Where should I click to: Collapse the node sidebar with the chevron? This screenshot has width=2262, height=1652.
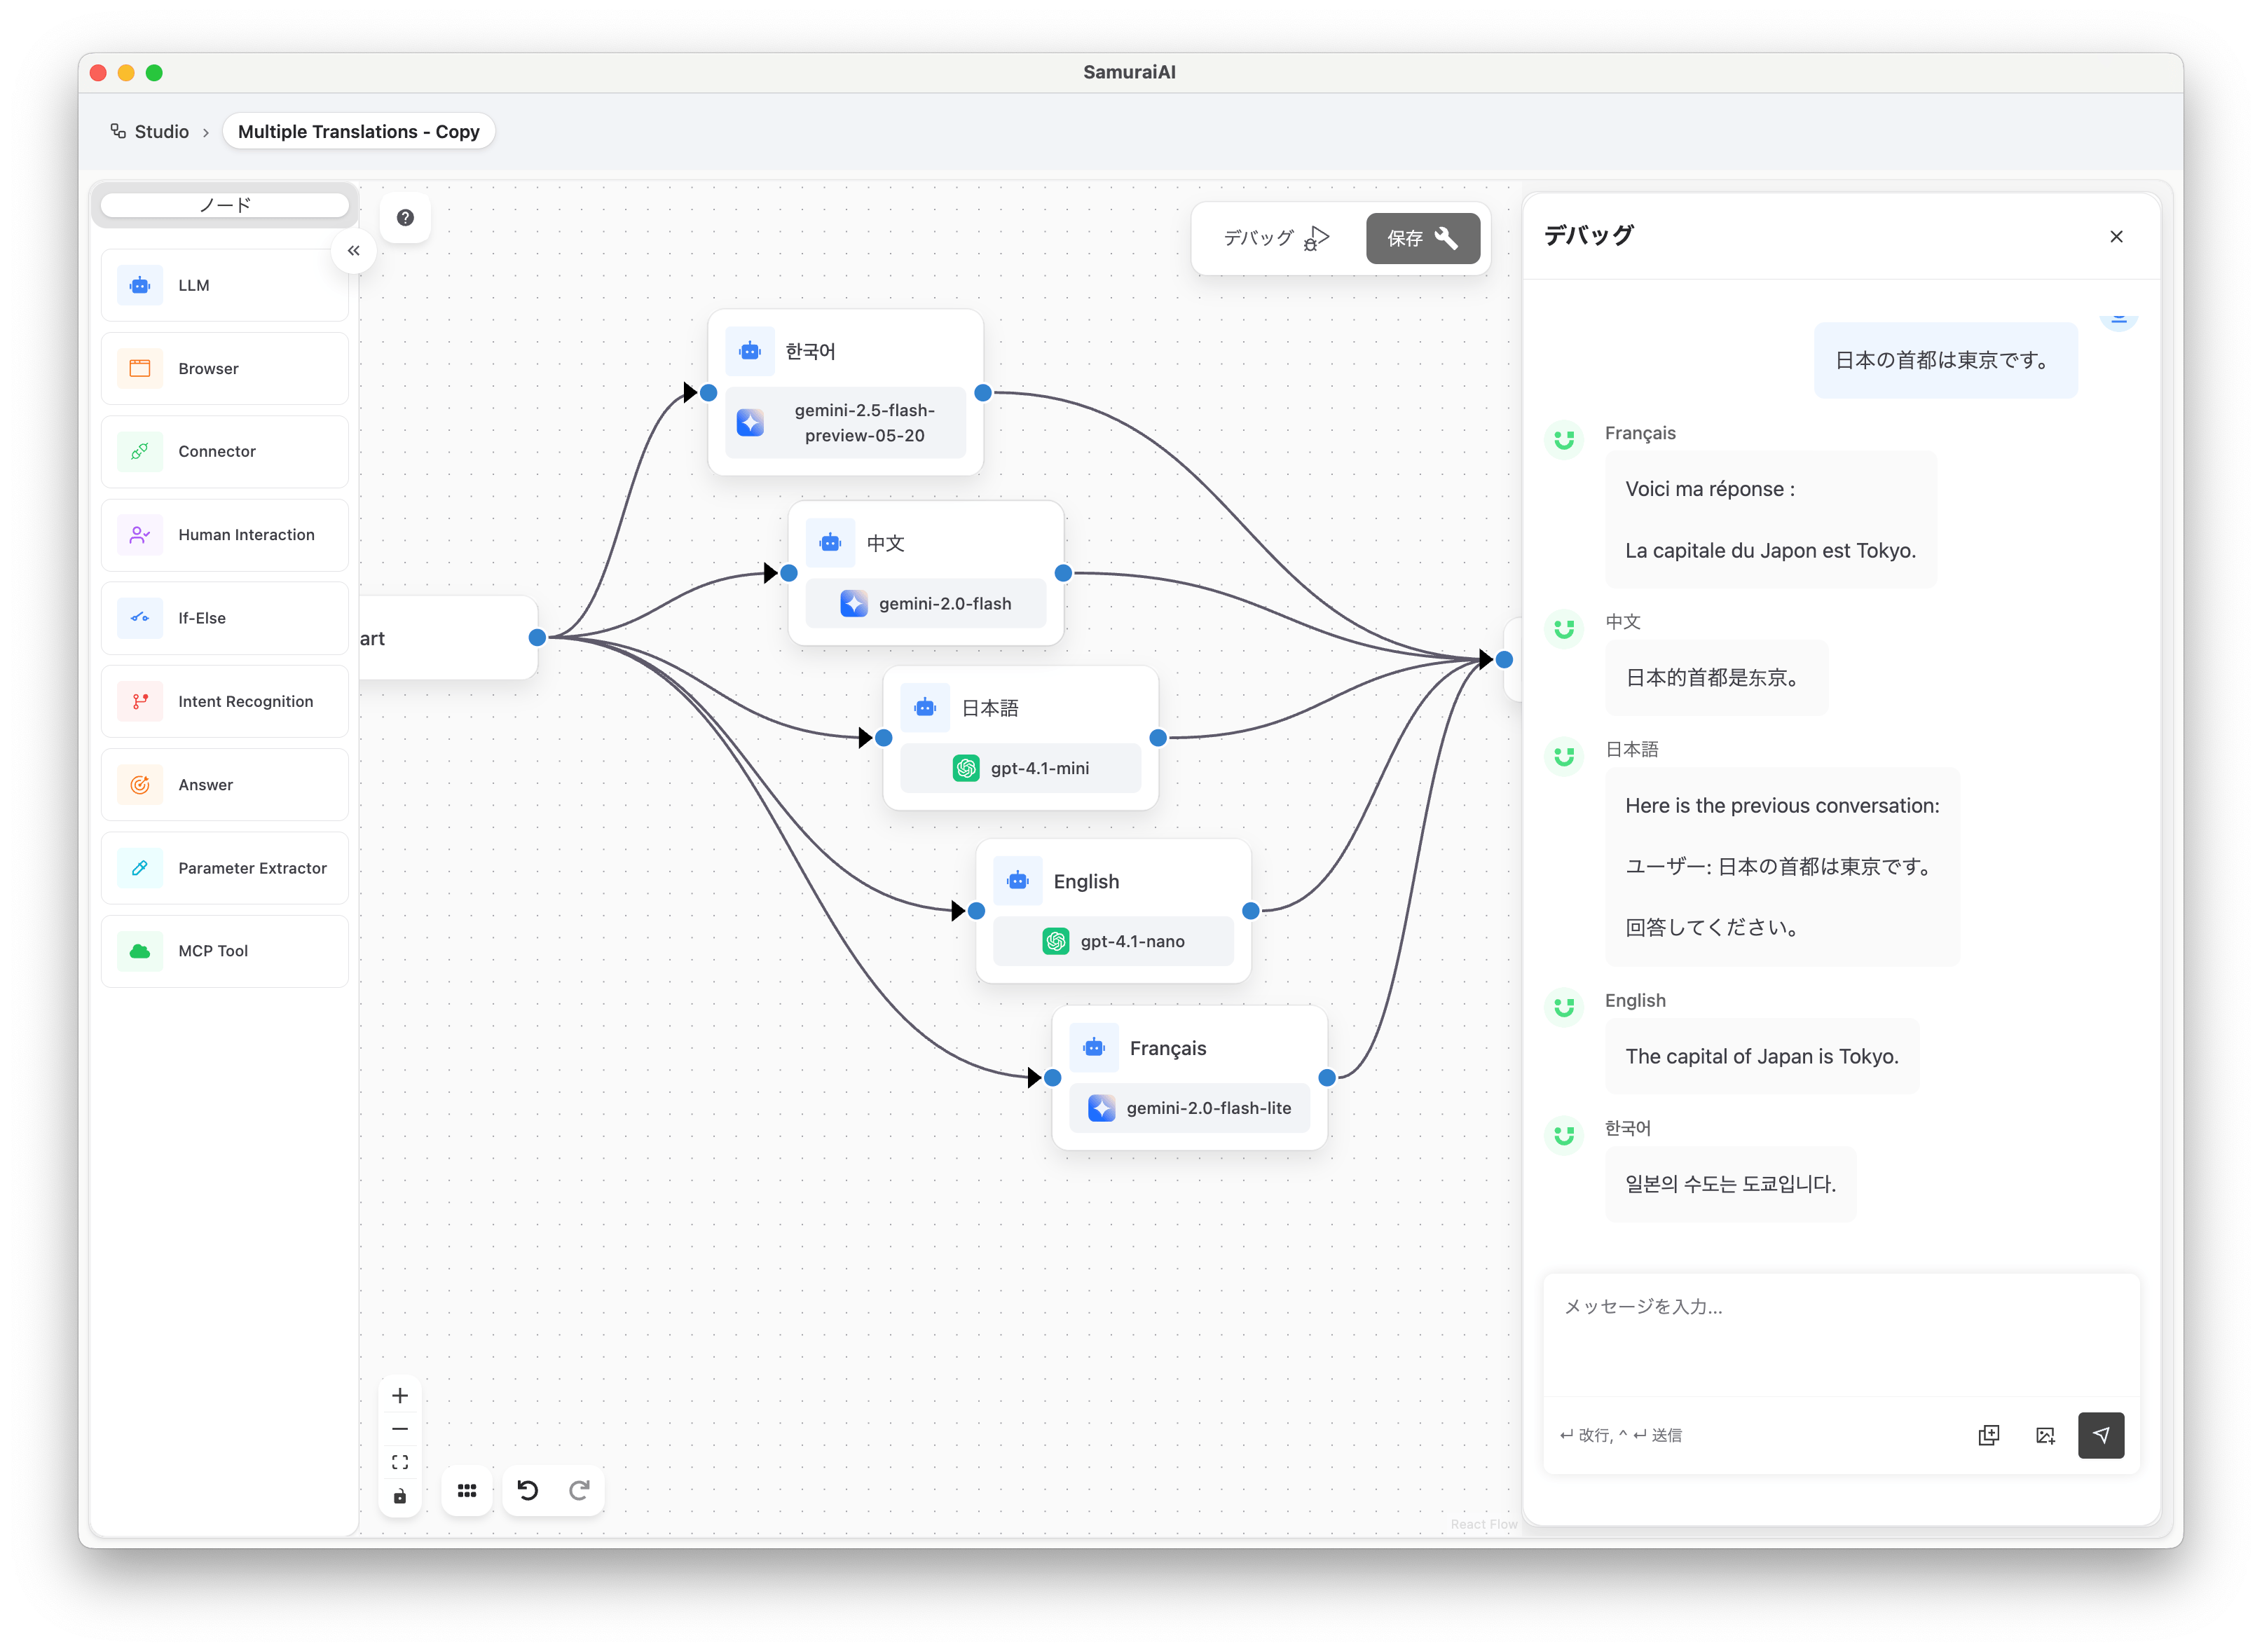(353, 251)
